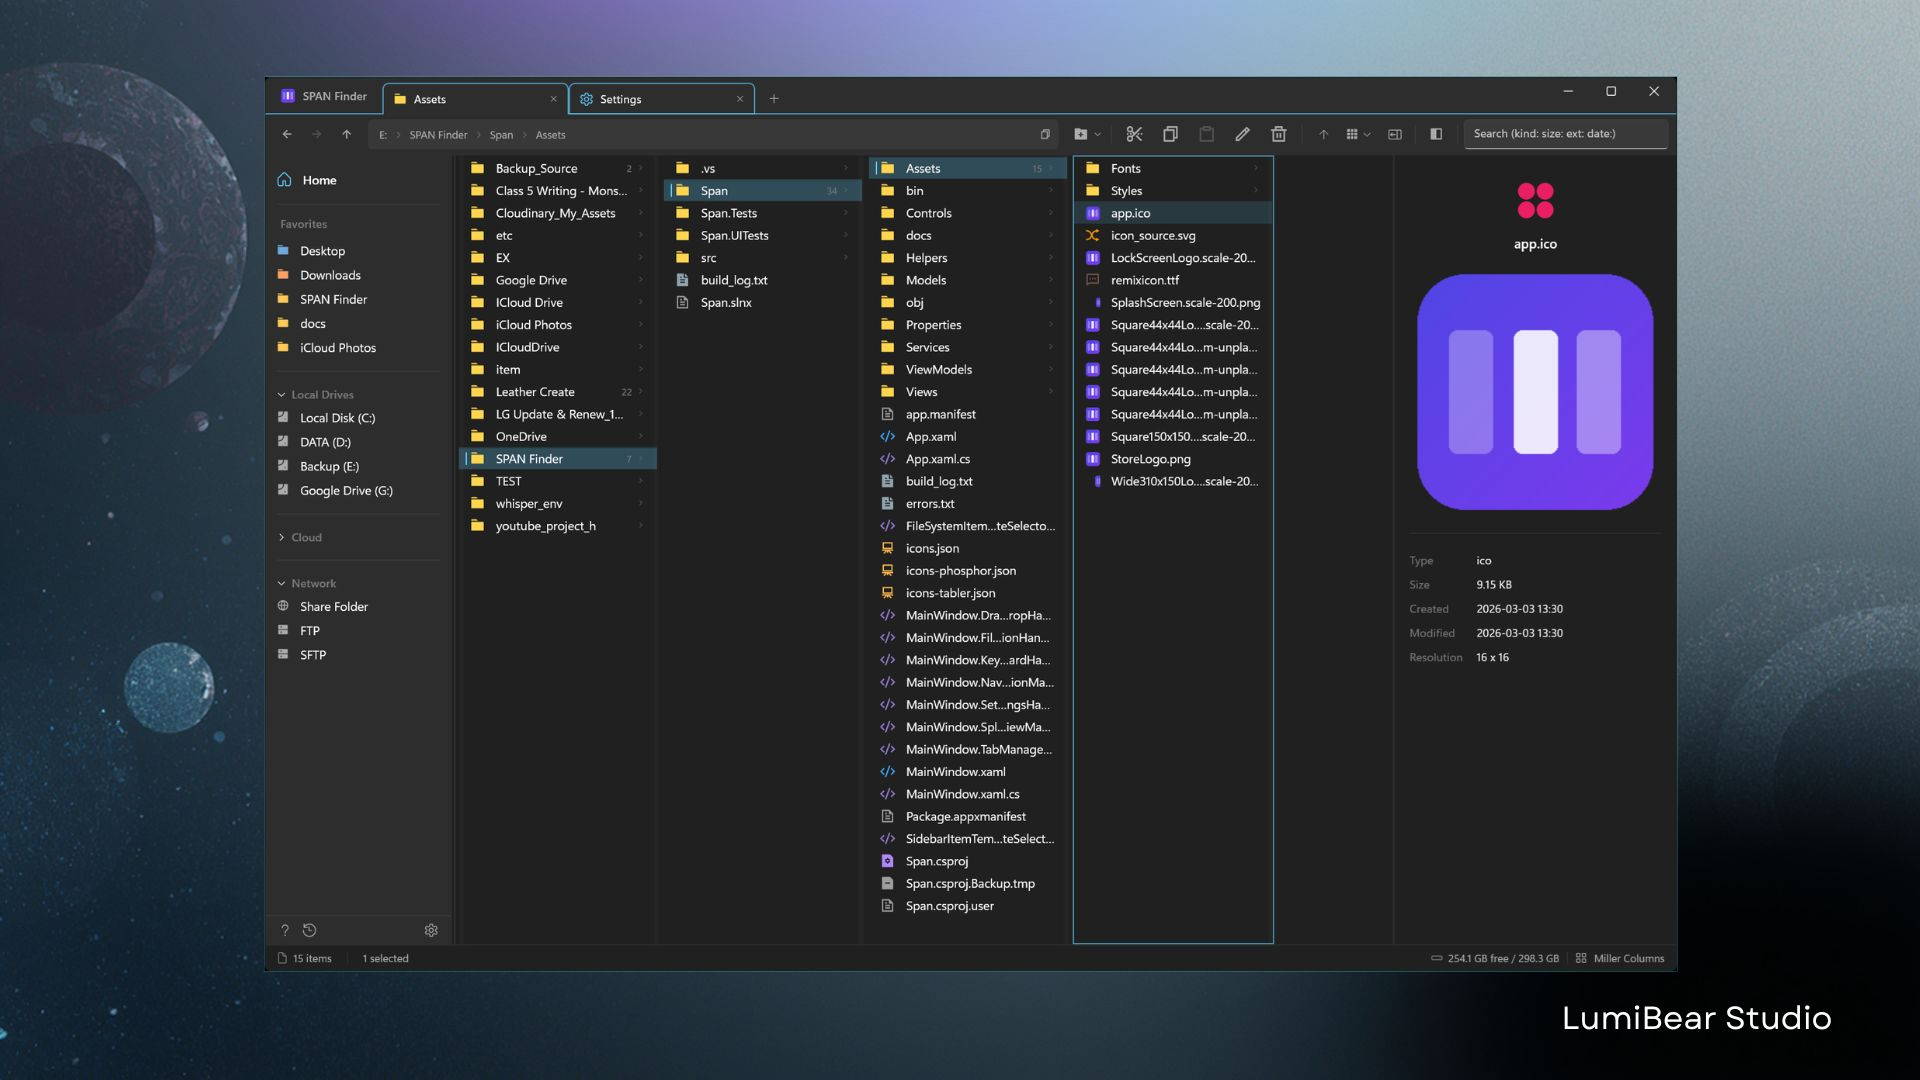Collapse the Local Drives section

[282, 394]
